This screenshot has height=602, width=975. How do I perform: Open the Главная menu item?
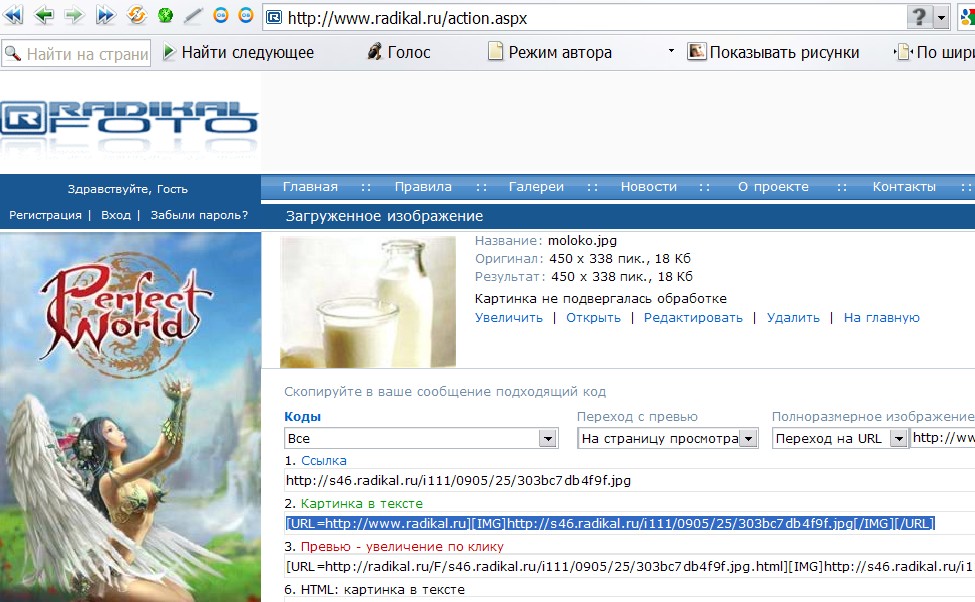click(310, 187)
